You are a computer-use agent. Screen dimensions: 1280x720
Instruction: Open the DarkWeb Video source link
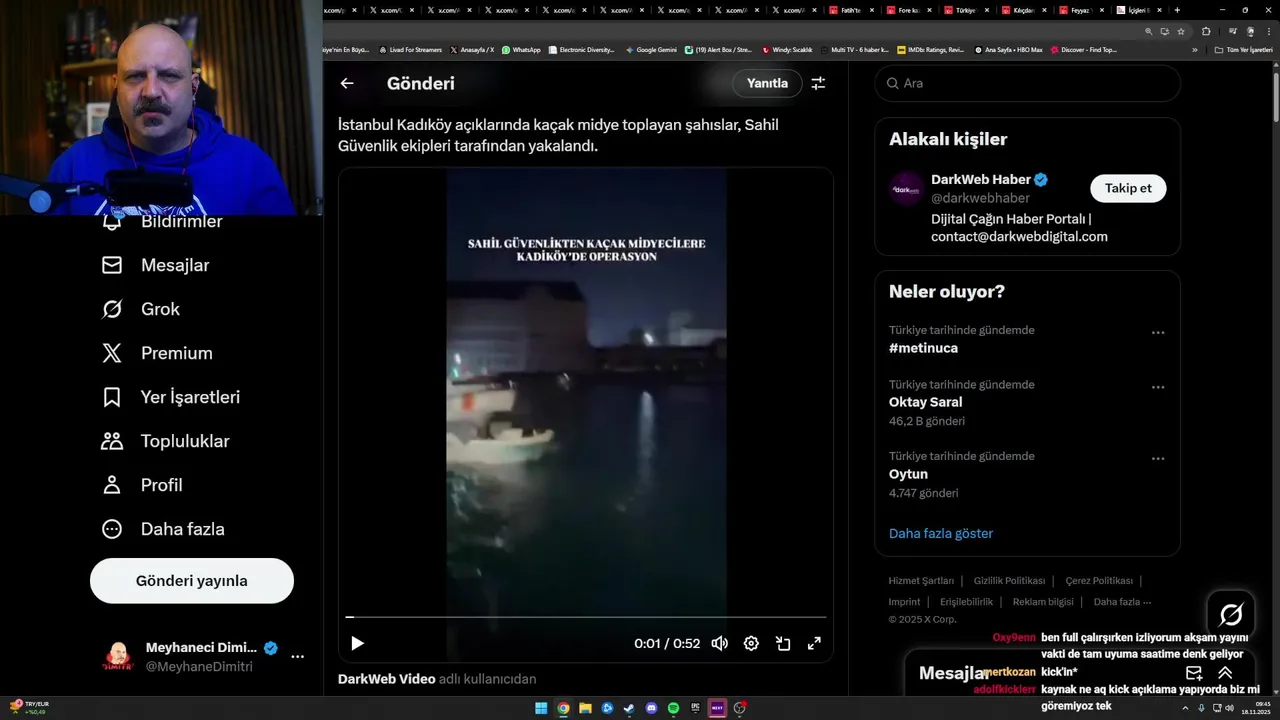point(386,679)
